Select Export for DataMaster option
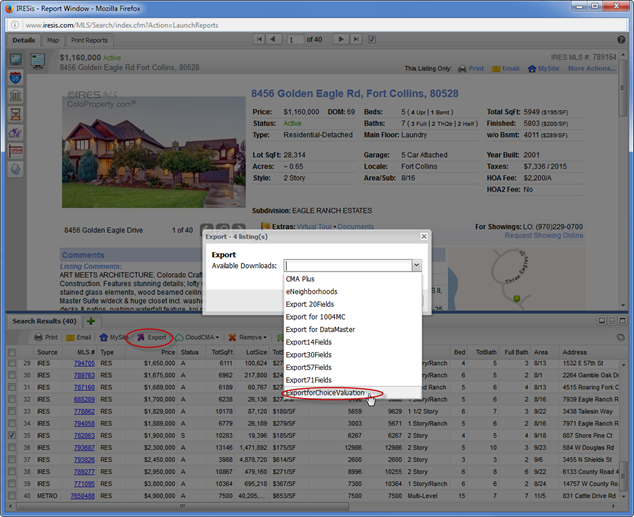 coord(320,329)
